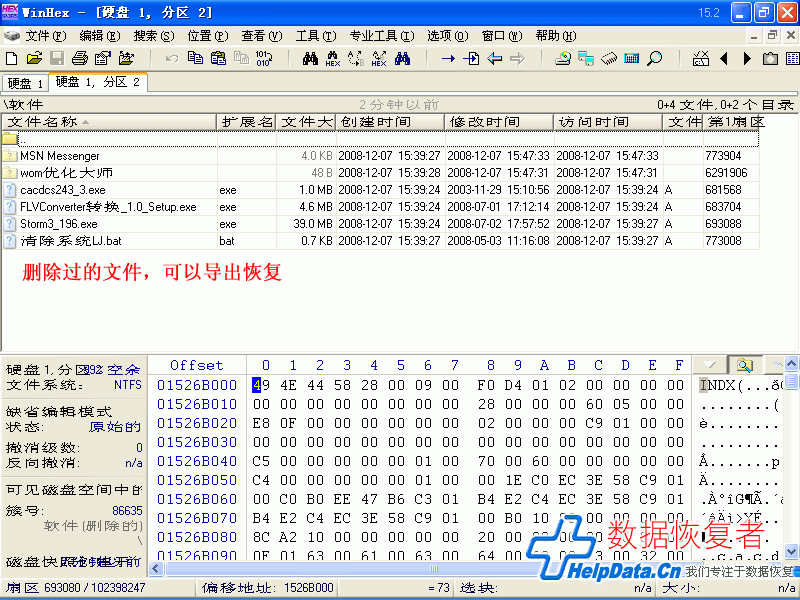Switch to the 硬盘 1 tab

[25, 83]
